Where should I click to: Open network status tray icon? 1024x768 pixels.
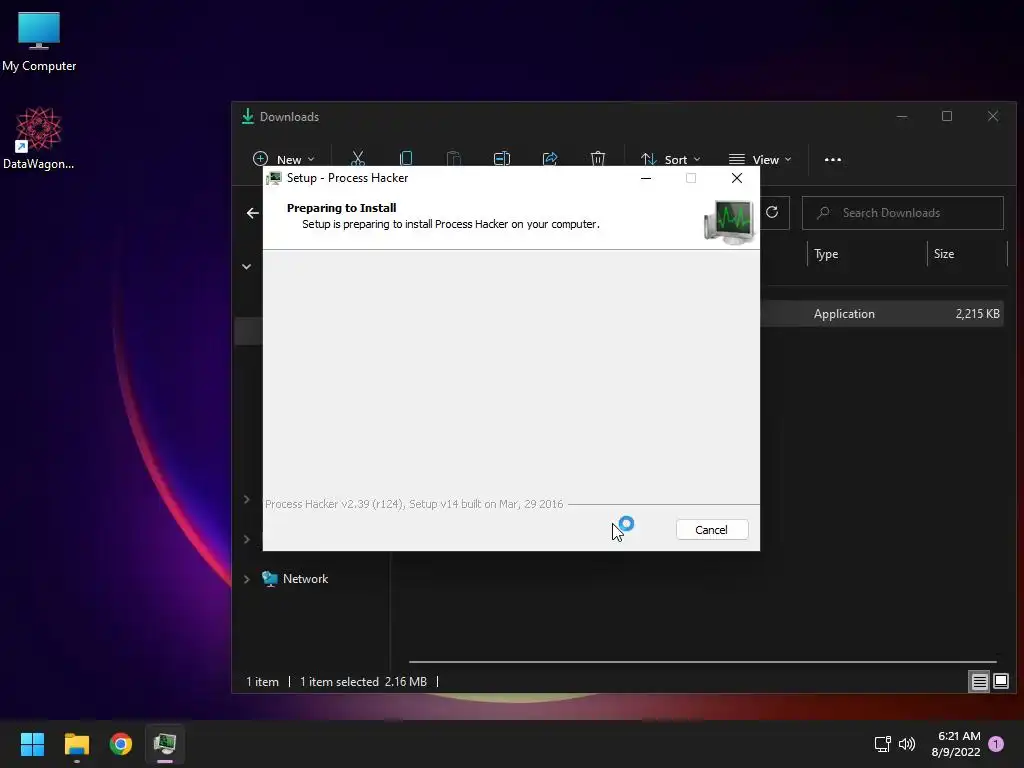point(882,744)
